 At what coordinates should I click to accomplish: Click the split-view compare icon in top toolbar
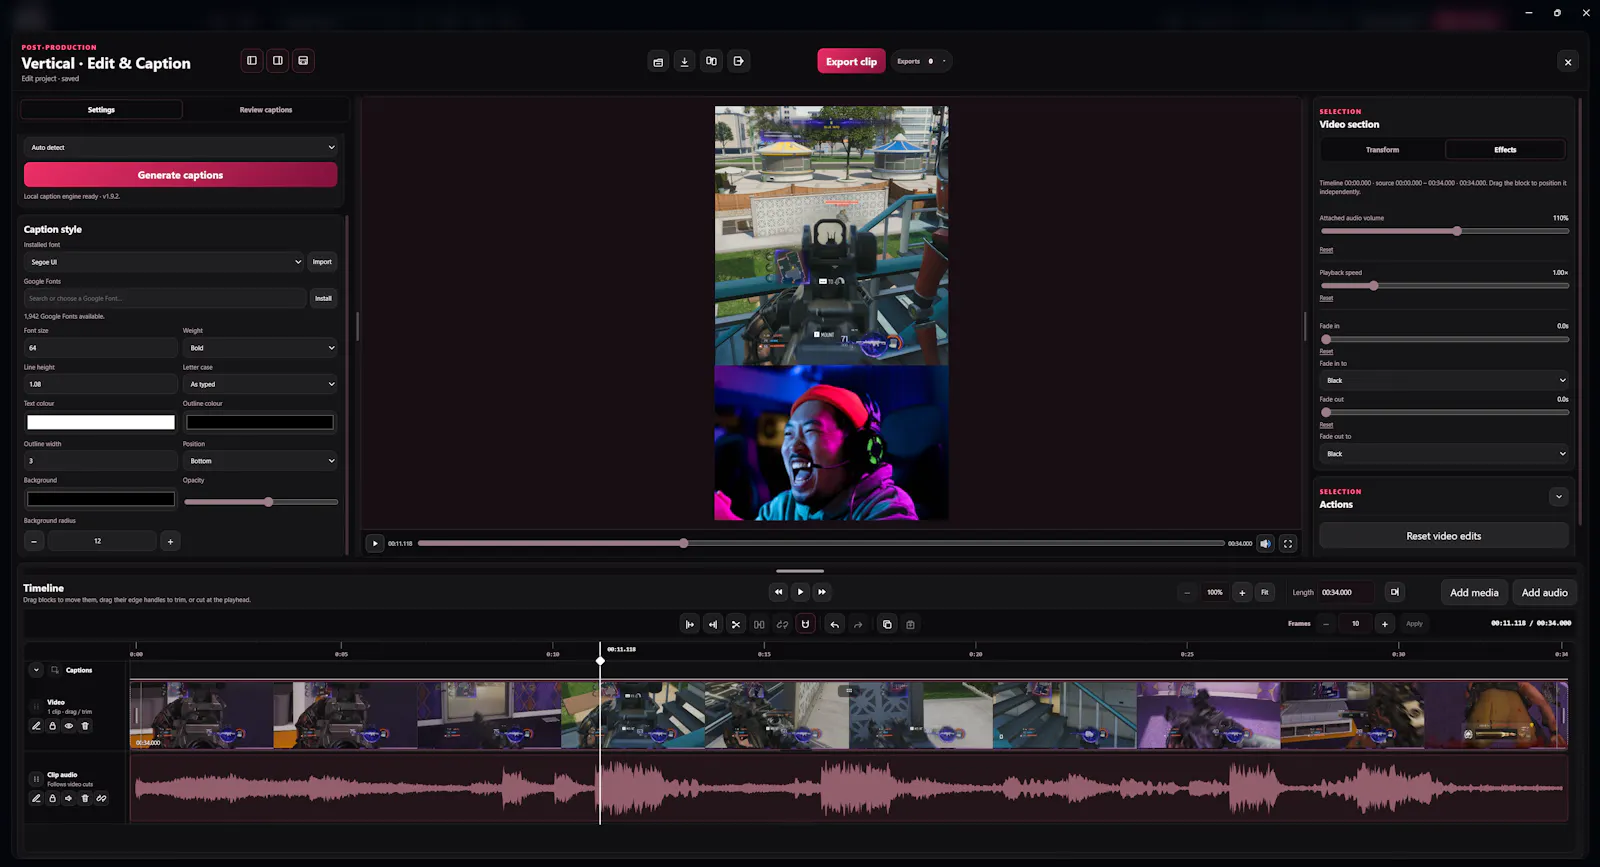pos(711,61)
